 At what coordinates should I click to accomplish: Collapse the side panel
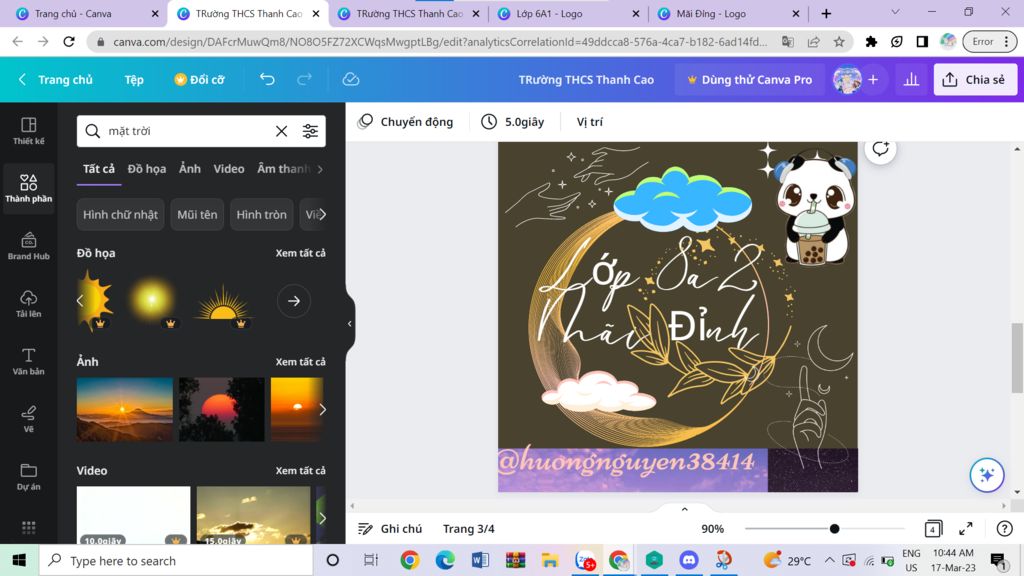349,324
